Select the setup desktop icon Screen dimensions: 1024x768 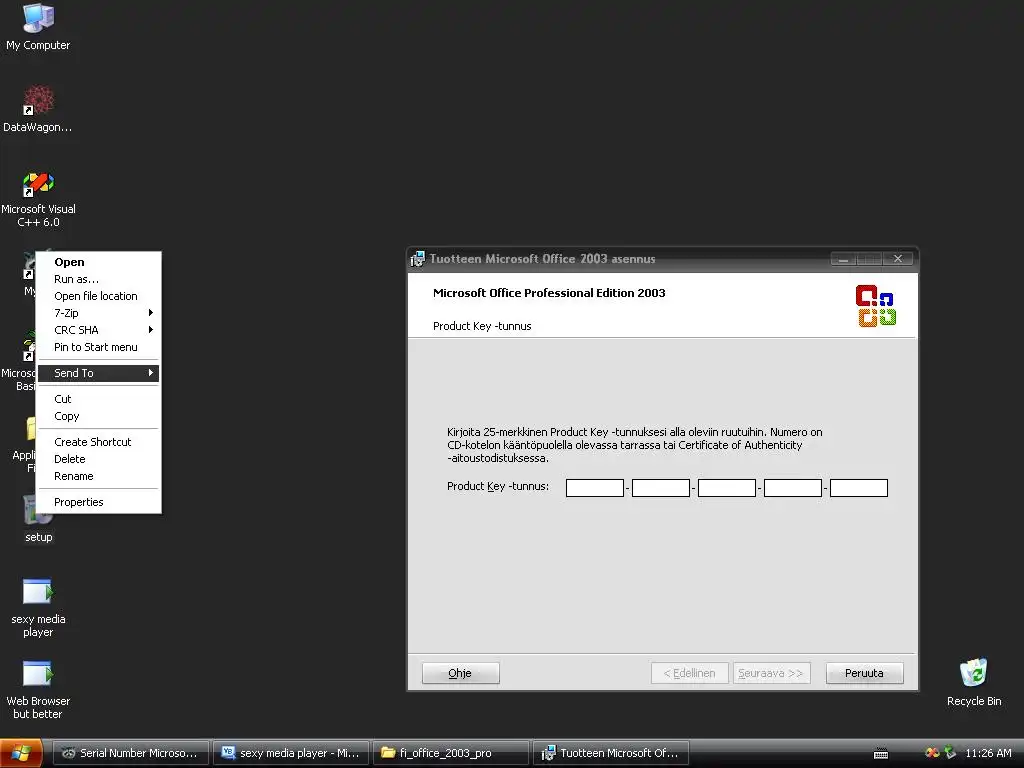38,519
